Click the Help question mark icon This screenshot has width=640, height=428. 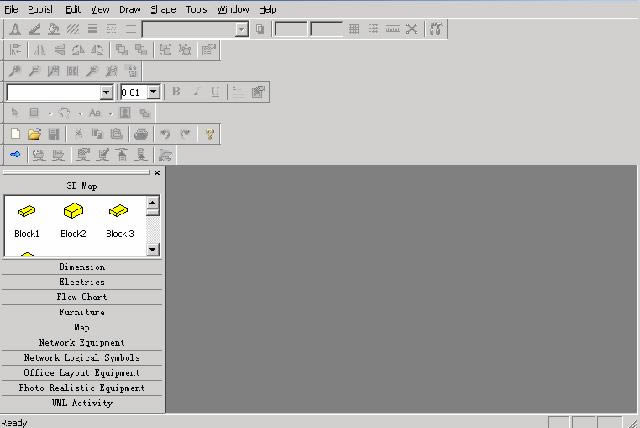point(209,134)
